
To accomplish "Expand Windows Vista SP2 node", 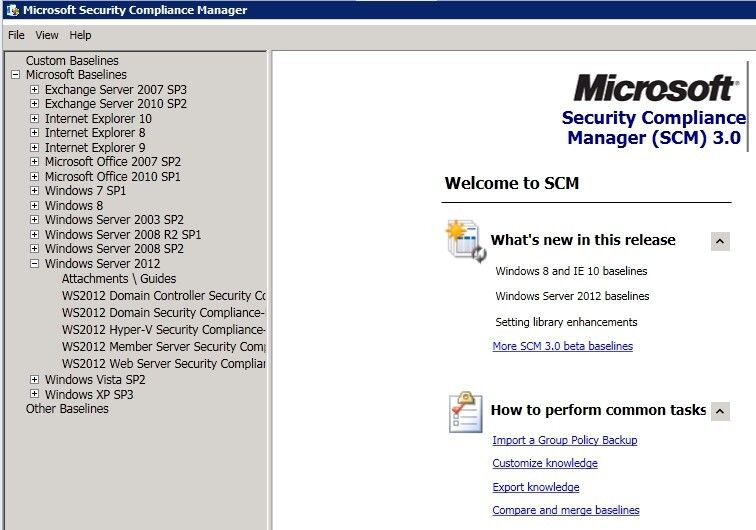I will [34, 380].
